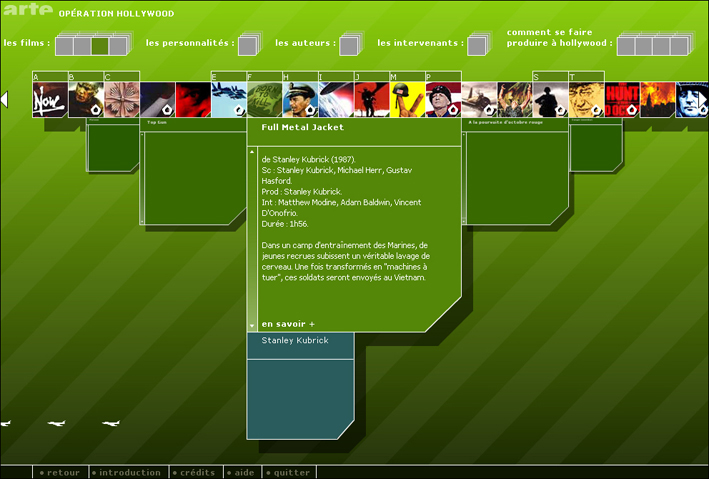Jump to letter S tab
This screenshot has height=479, width=709.
550,76
